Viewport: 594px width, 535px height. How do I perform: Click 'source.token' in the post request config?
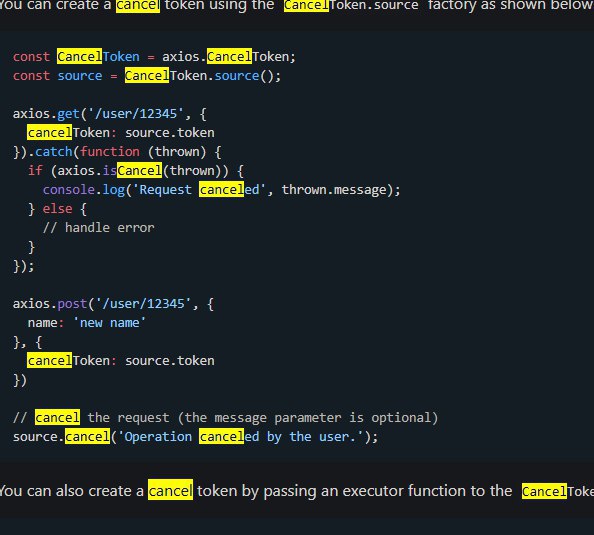pos(170,361)
